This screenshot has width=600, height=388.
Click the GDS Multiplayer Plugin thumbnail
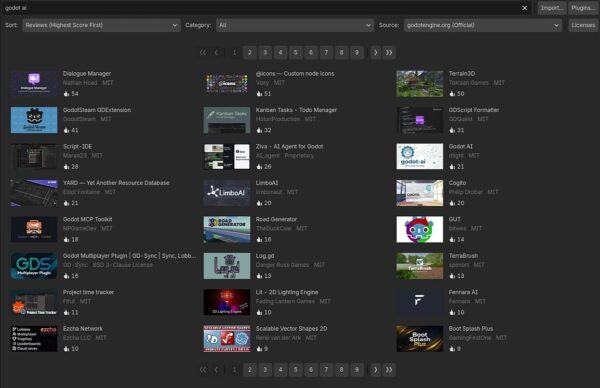pos(34,266)
